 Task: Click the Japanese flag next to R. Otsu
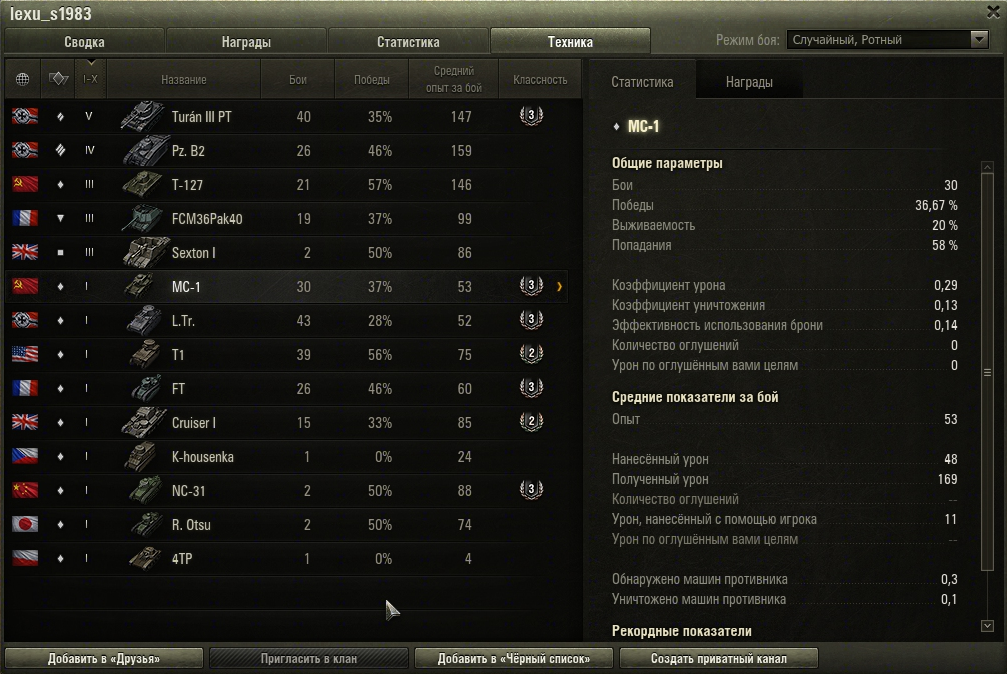click(25, 524)
